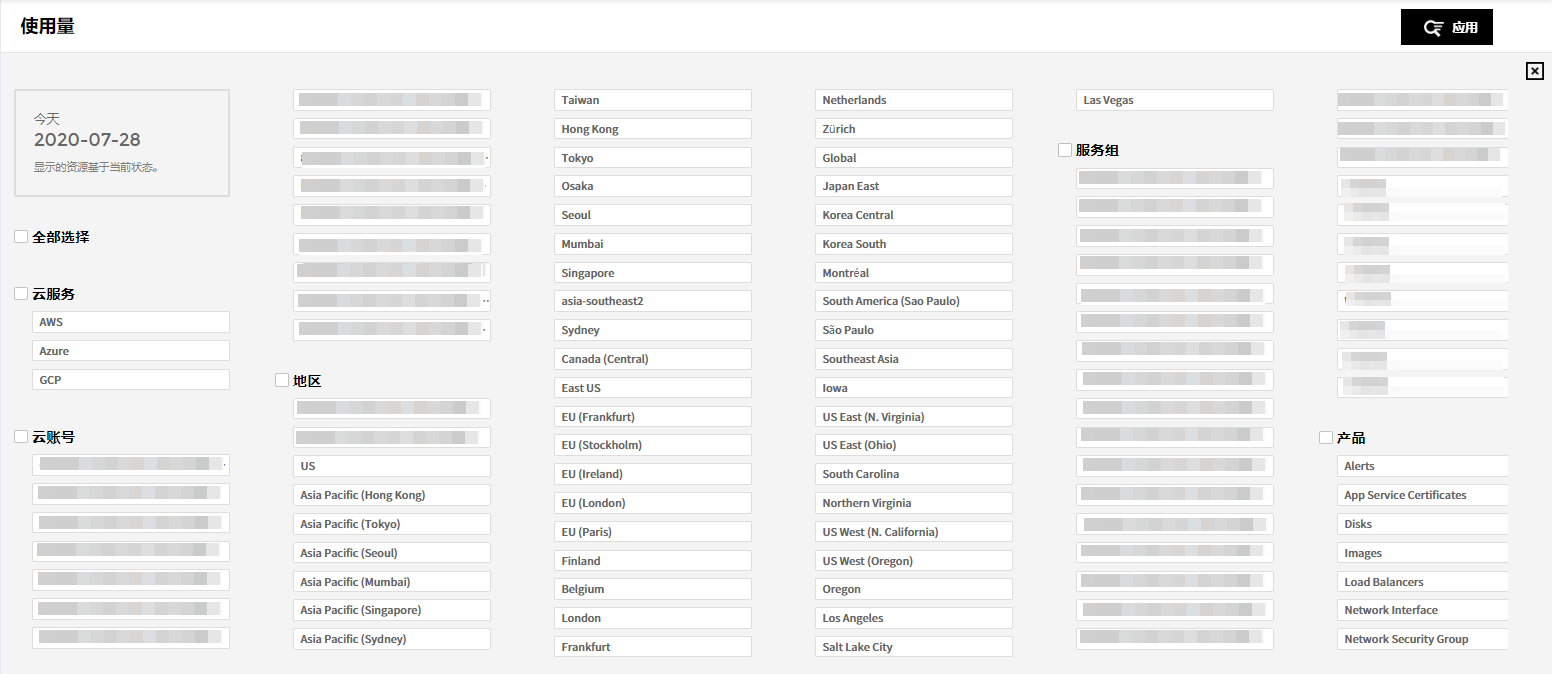
Task: Toggle the 云服务 checkbox
Action: coord(21,294)
